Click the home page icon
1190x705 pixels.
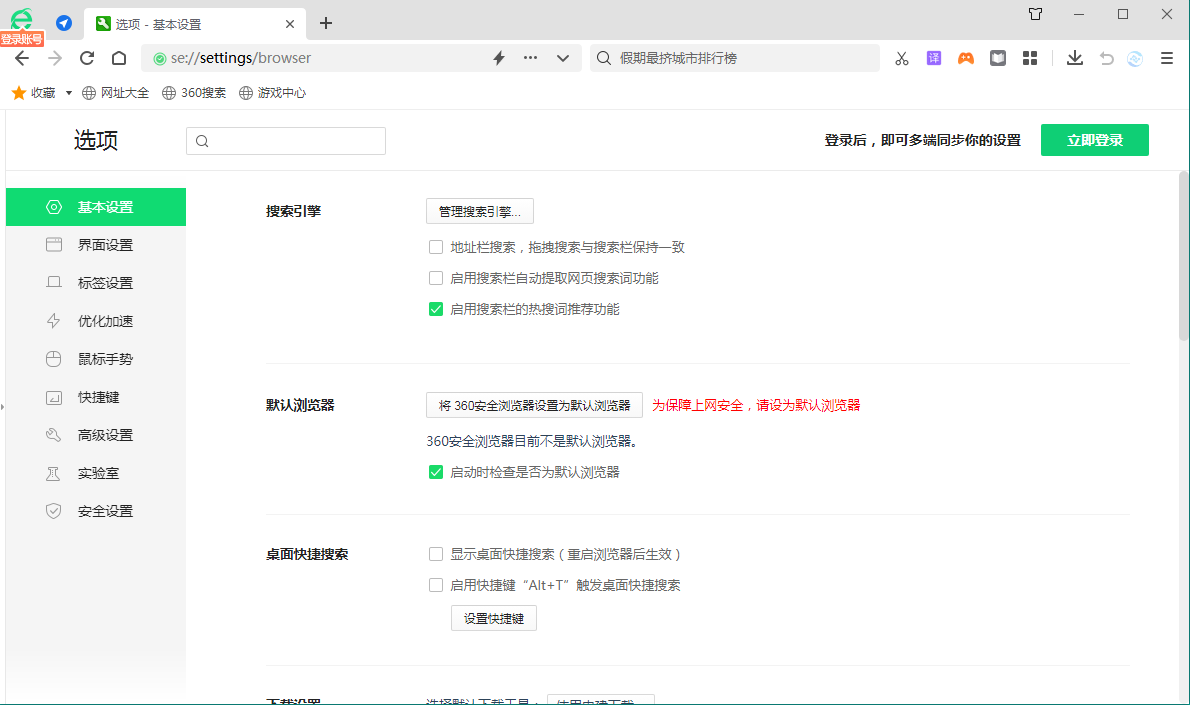click(119, 58)
